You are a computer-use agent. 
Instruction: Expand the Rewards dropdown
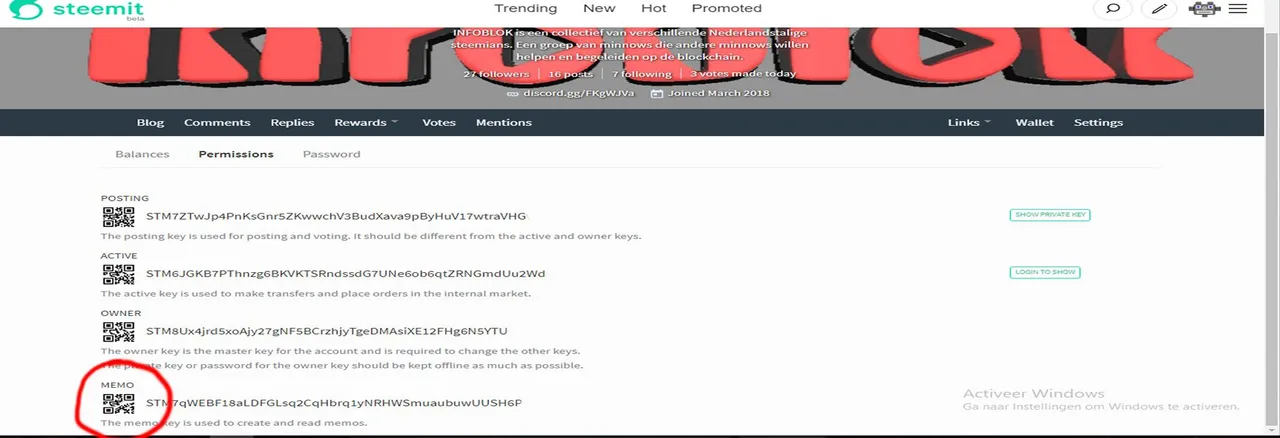365,123
